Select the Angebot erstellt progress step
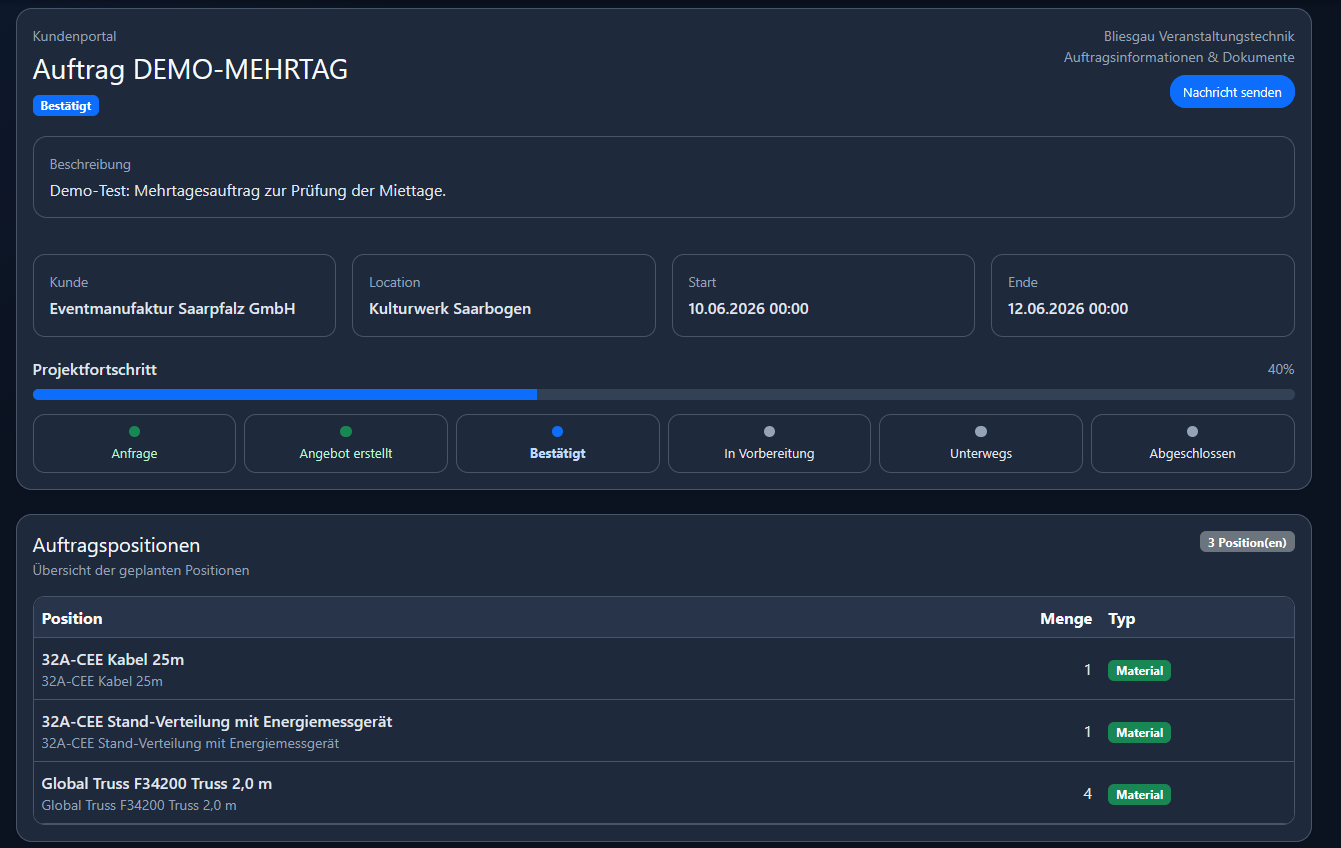1341x848 pixels. coord(346,443)
